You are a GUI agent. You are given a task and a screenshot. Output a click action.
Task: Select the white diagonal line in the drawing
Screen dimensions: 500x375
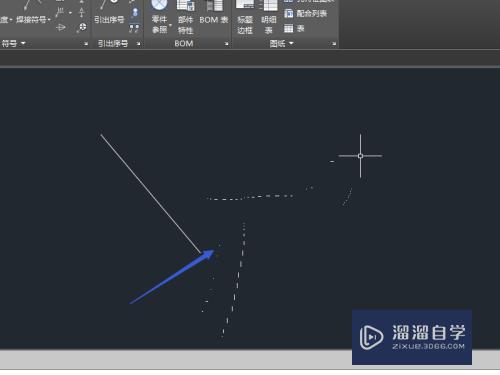151,194
